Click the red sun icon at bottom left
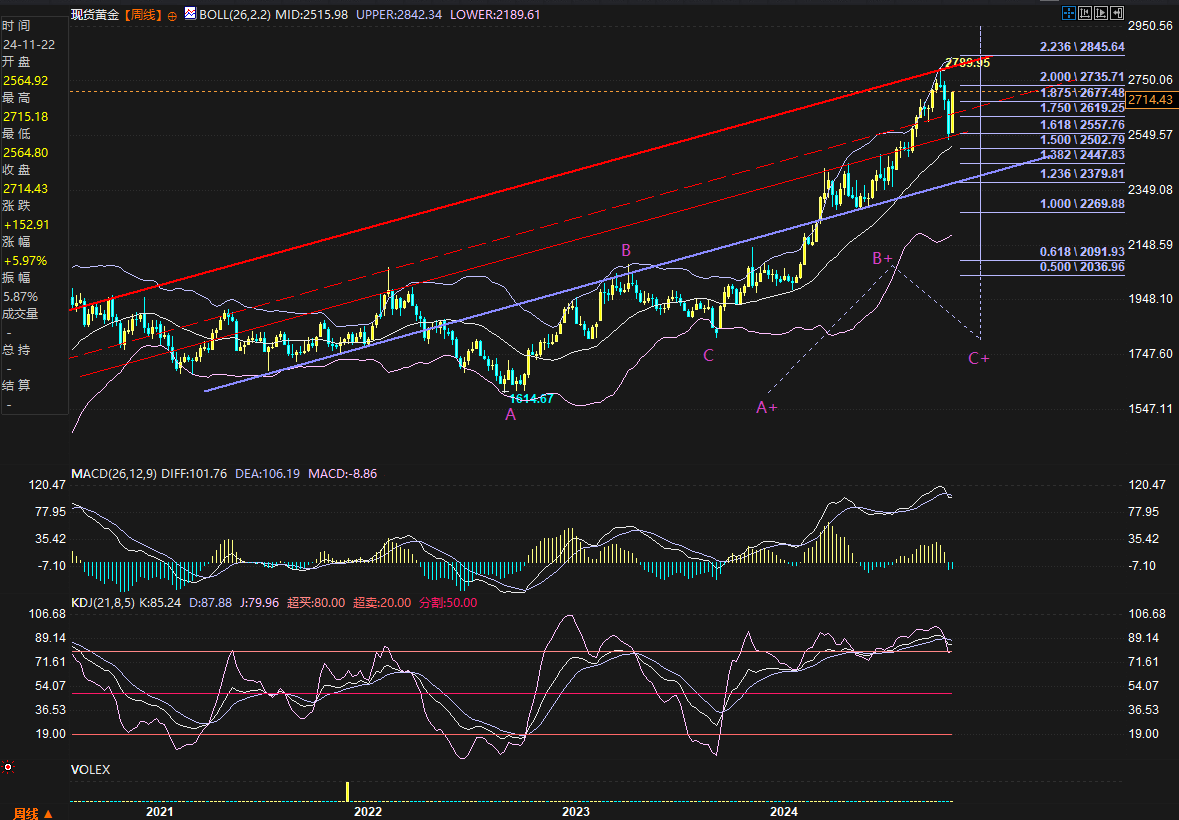 pyautogui.click(x=8, y=768)
